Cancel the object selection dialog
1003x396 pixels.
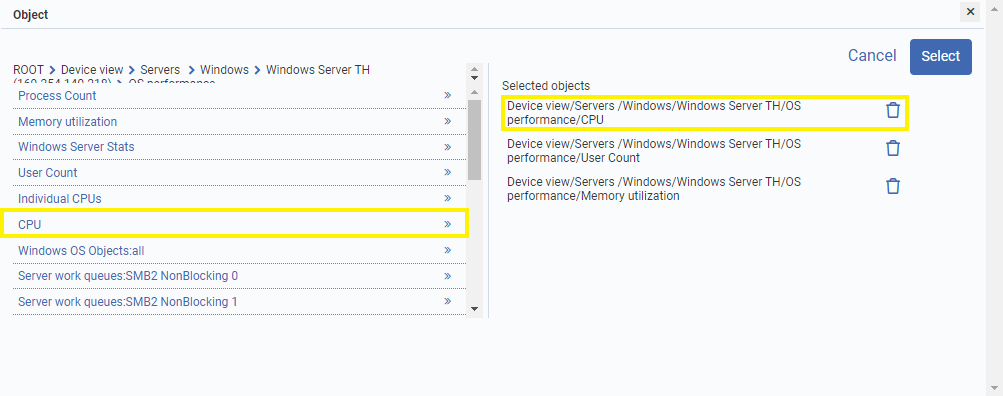(872, 56)
